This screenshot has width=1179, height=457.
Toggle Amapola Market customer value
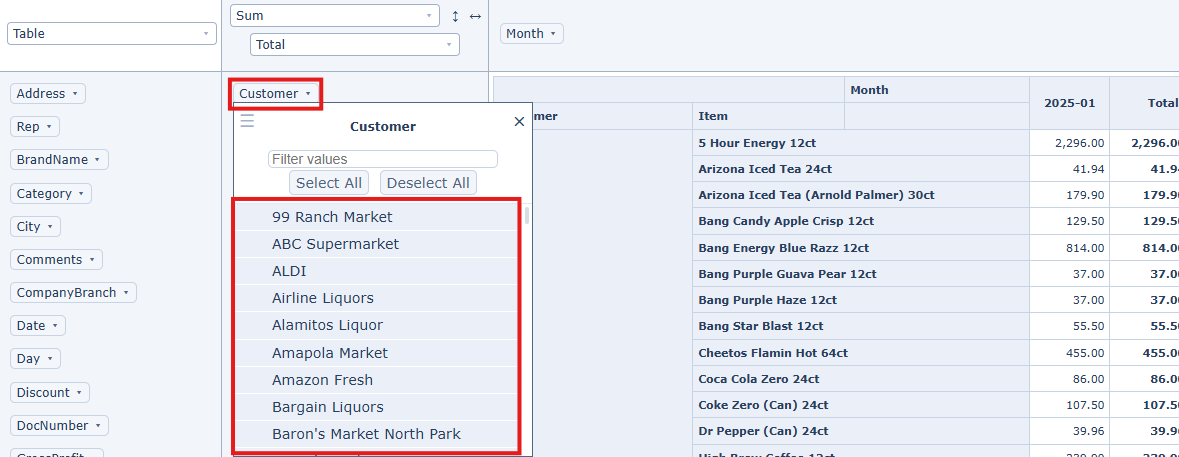pyautogui.click(x=377, y=353)
